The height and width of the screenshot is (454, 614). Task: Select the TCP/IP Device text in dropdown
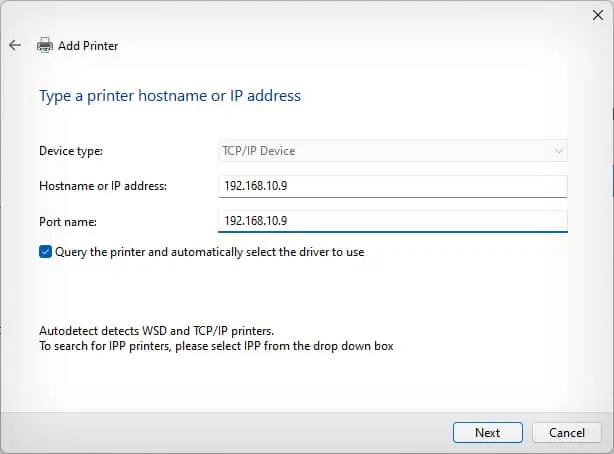[x=258, y=151]
